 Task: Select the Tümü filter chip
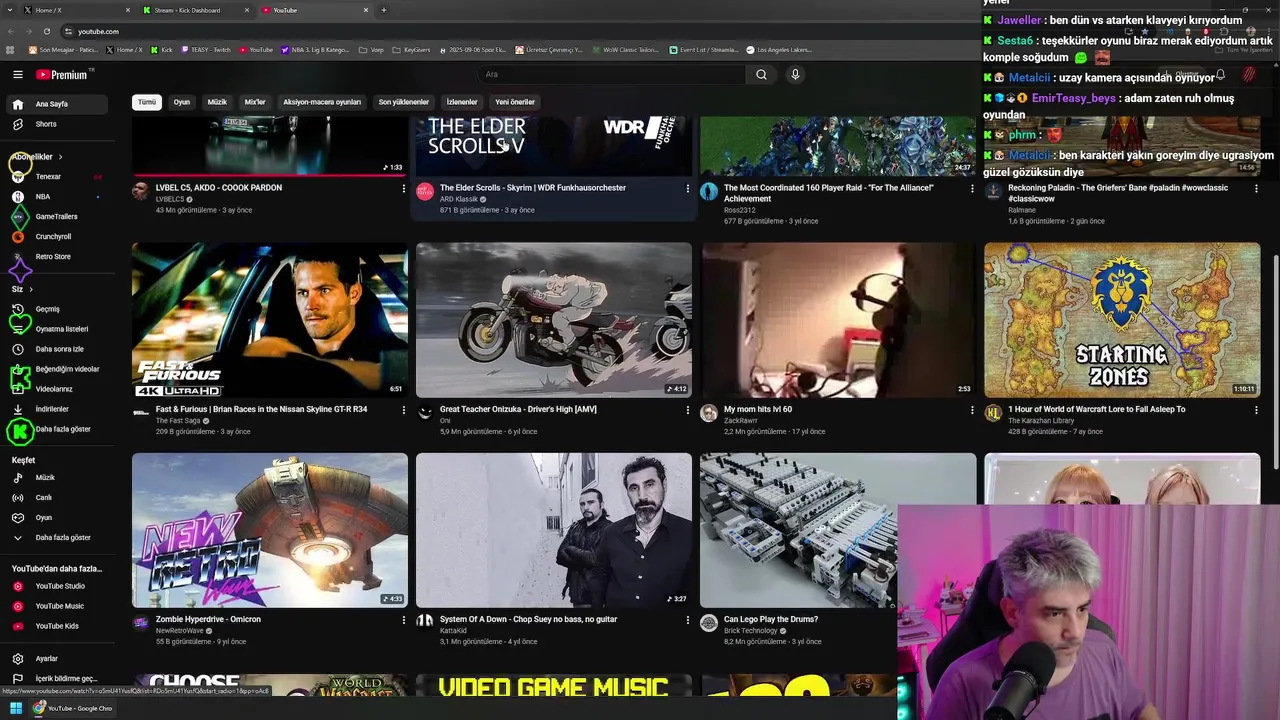(147, 102)
